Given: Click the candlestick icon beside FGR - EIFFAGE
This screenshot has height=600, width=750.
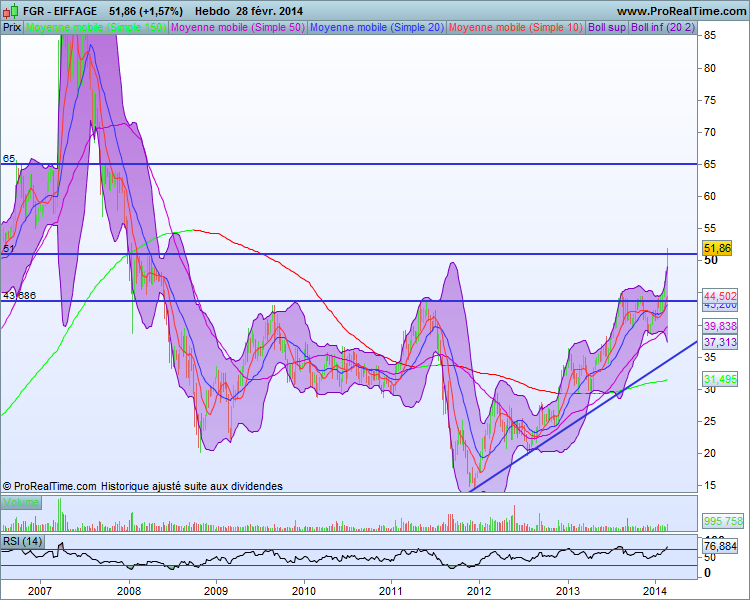Looking at the screenshot, I should point(11,11).
